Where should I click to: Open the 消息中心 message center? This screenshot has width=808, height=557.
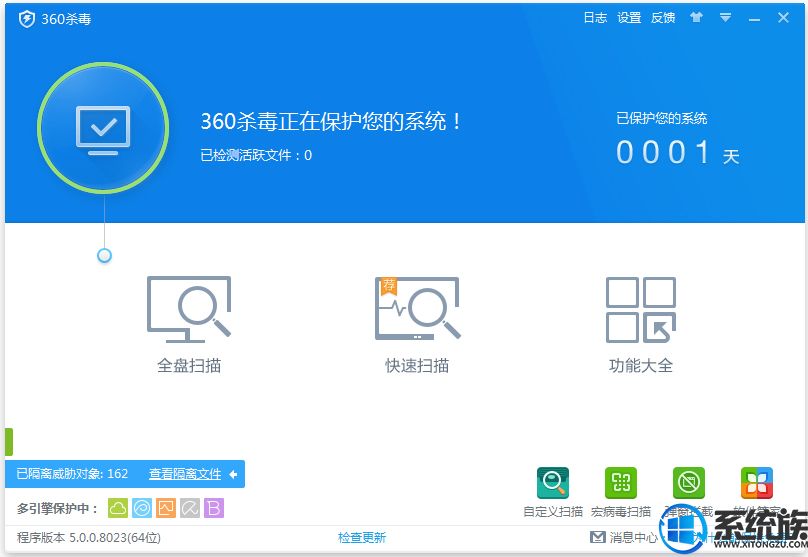(624, 537)
